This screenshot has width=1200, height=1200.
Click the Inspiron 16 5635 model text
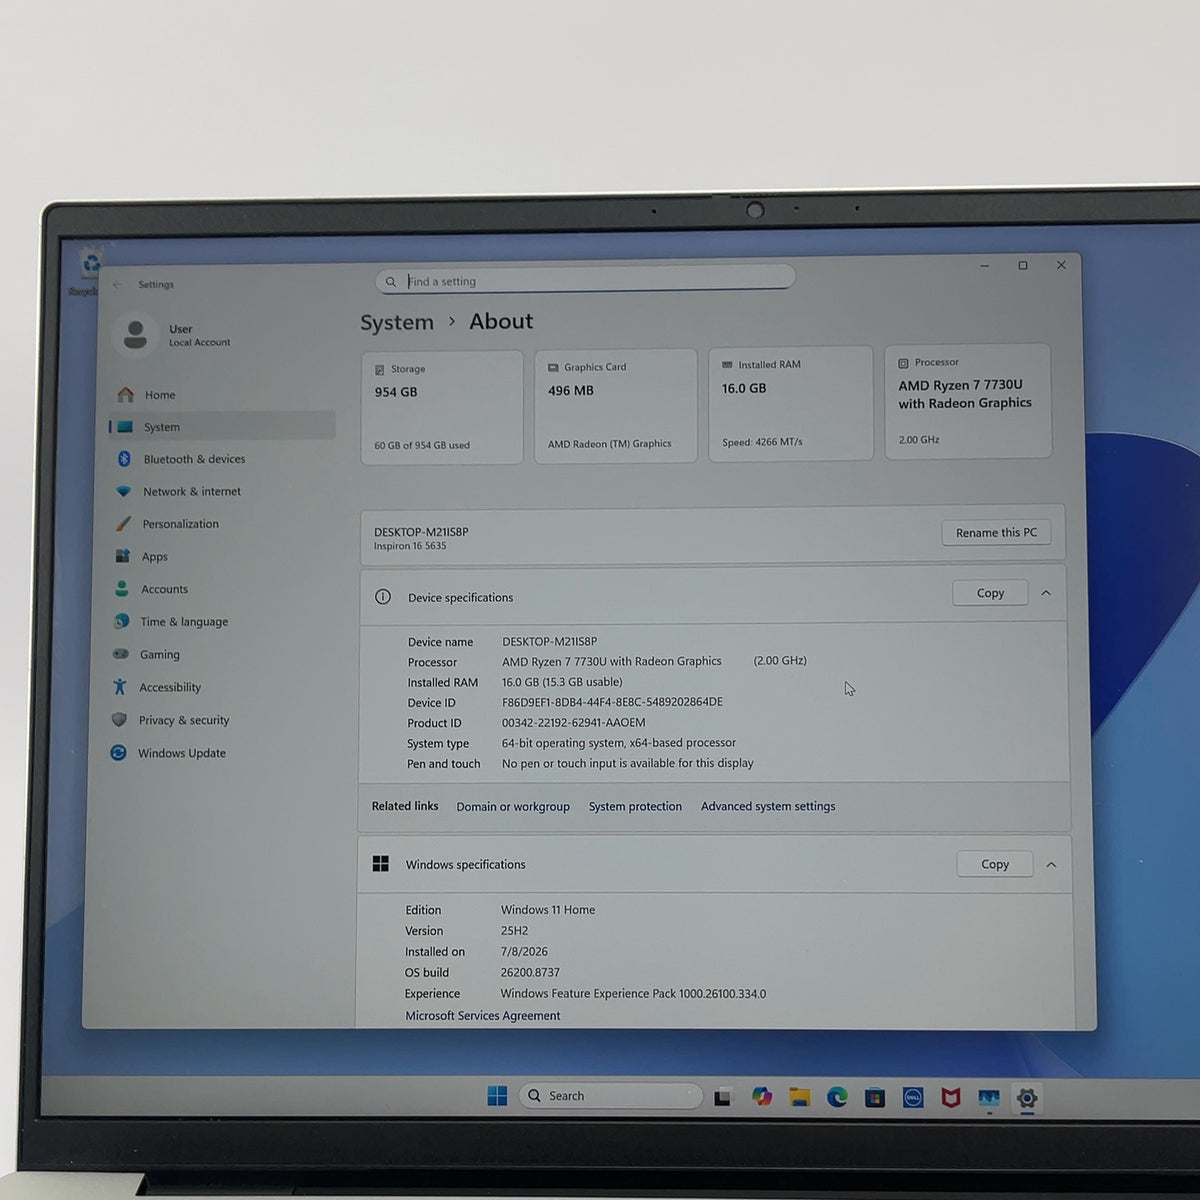pos(410,546)
